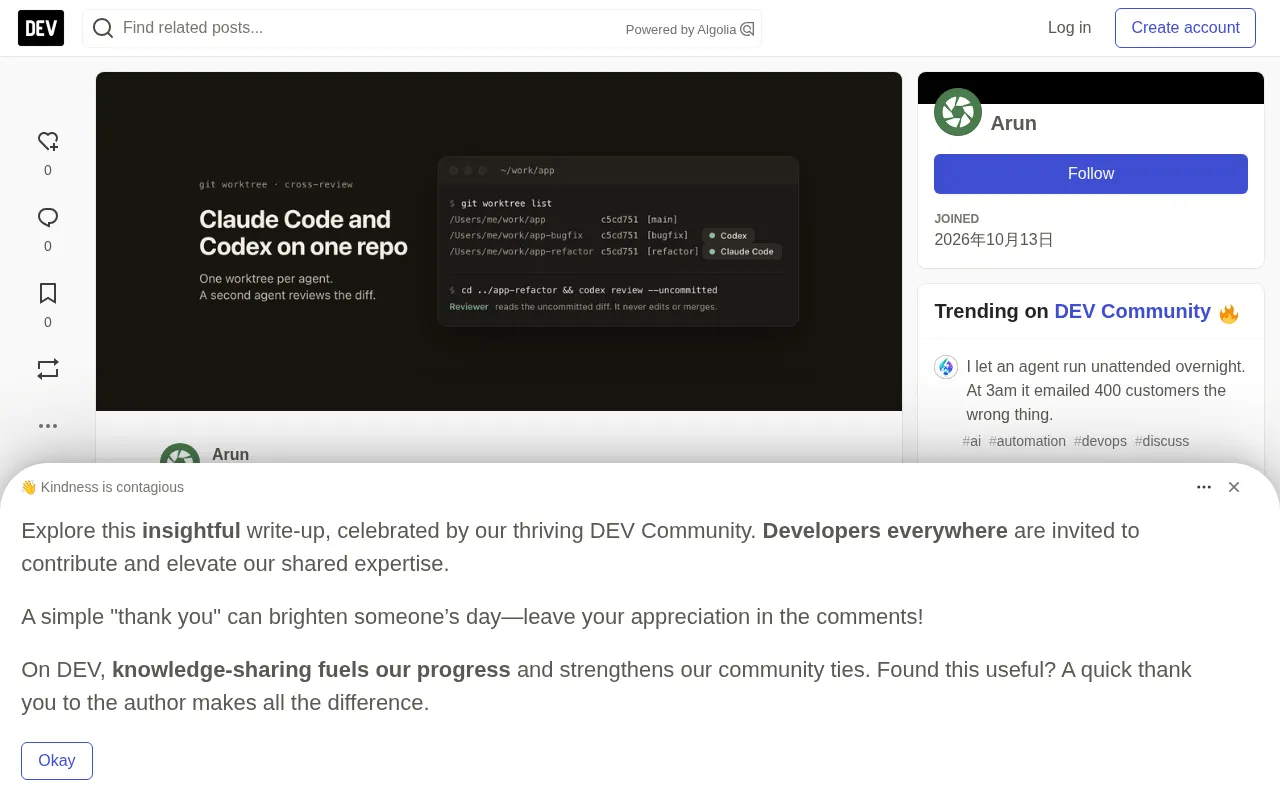Save post with bookmark icon
The image size is (1280, 800).
click(48, 293)
